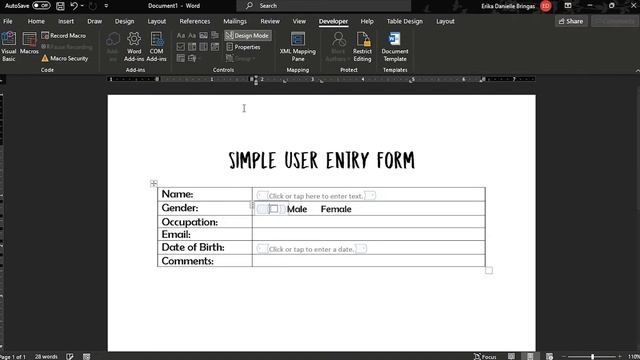This screenshot has width=640, height=360.
Task: Toggle Design Mode off
Action: click(247, 36)
